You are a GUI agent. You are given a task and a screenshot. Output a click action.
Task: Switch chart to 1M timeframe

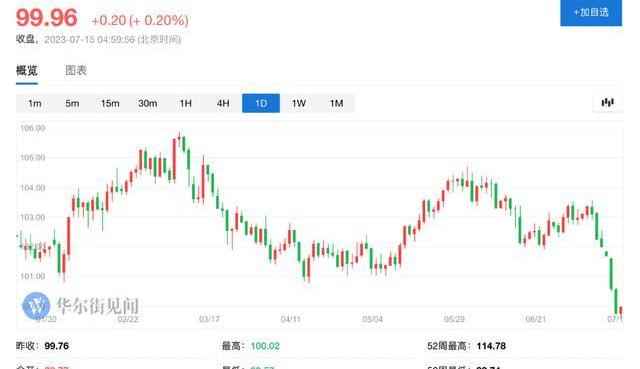[x=336, y=103]
